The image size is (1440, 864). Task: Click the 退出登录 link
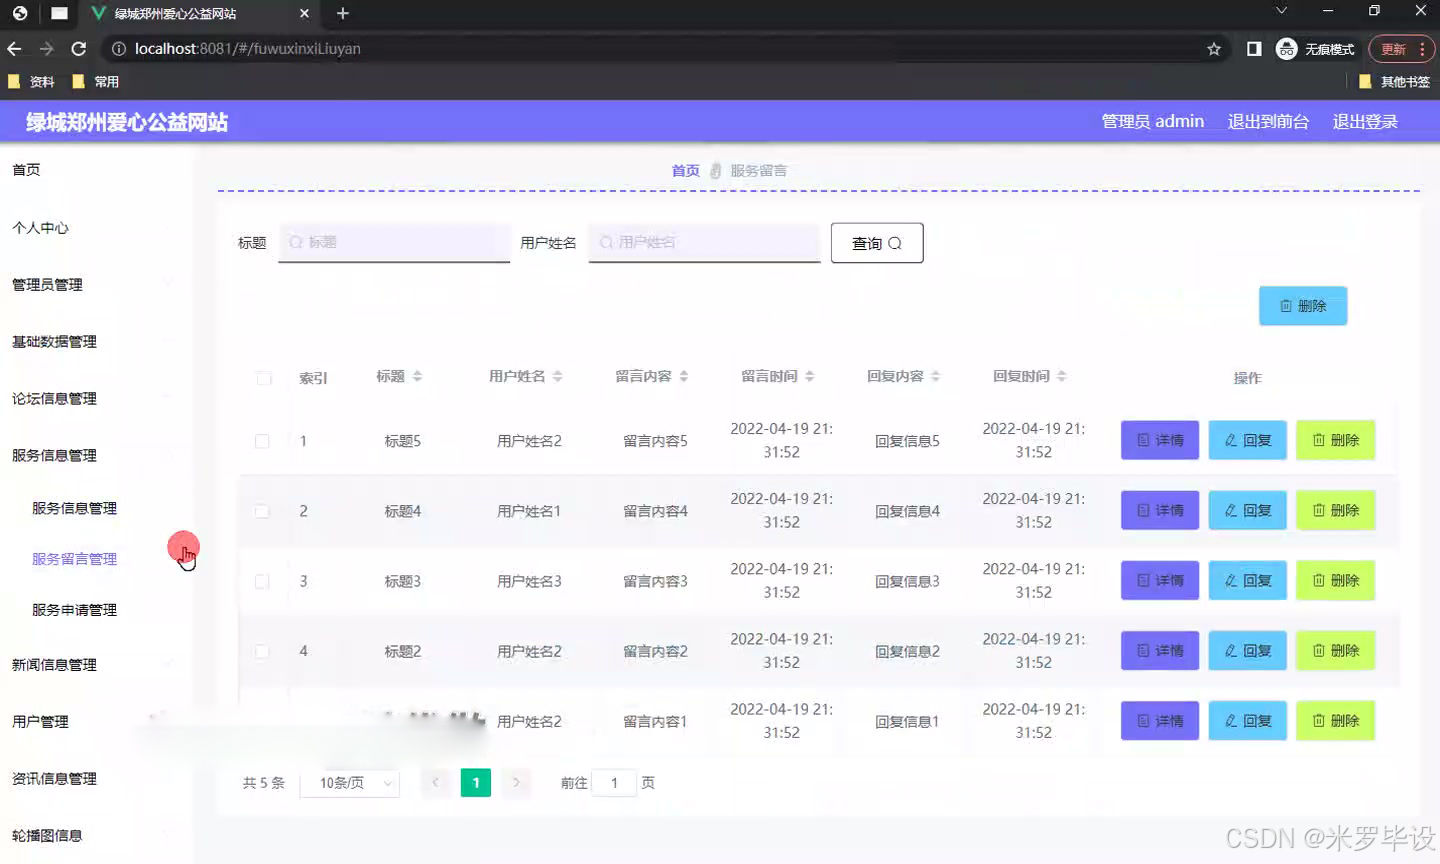[x=1365, y=121]
